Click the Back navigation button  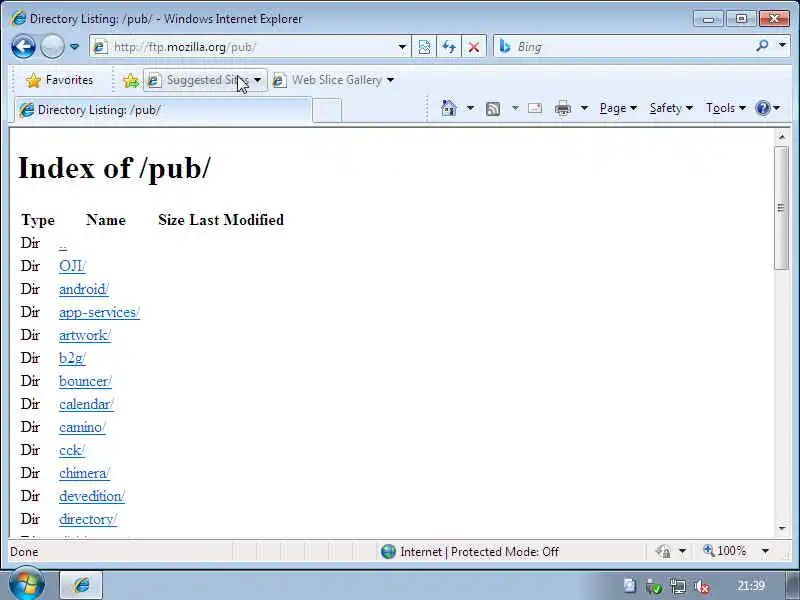tap(23, 47)
